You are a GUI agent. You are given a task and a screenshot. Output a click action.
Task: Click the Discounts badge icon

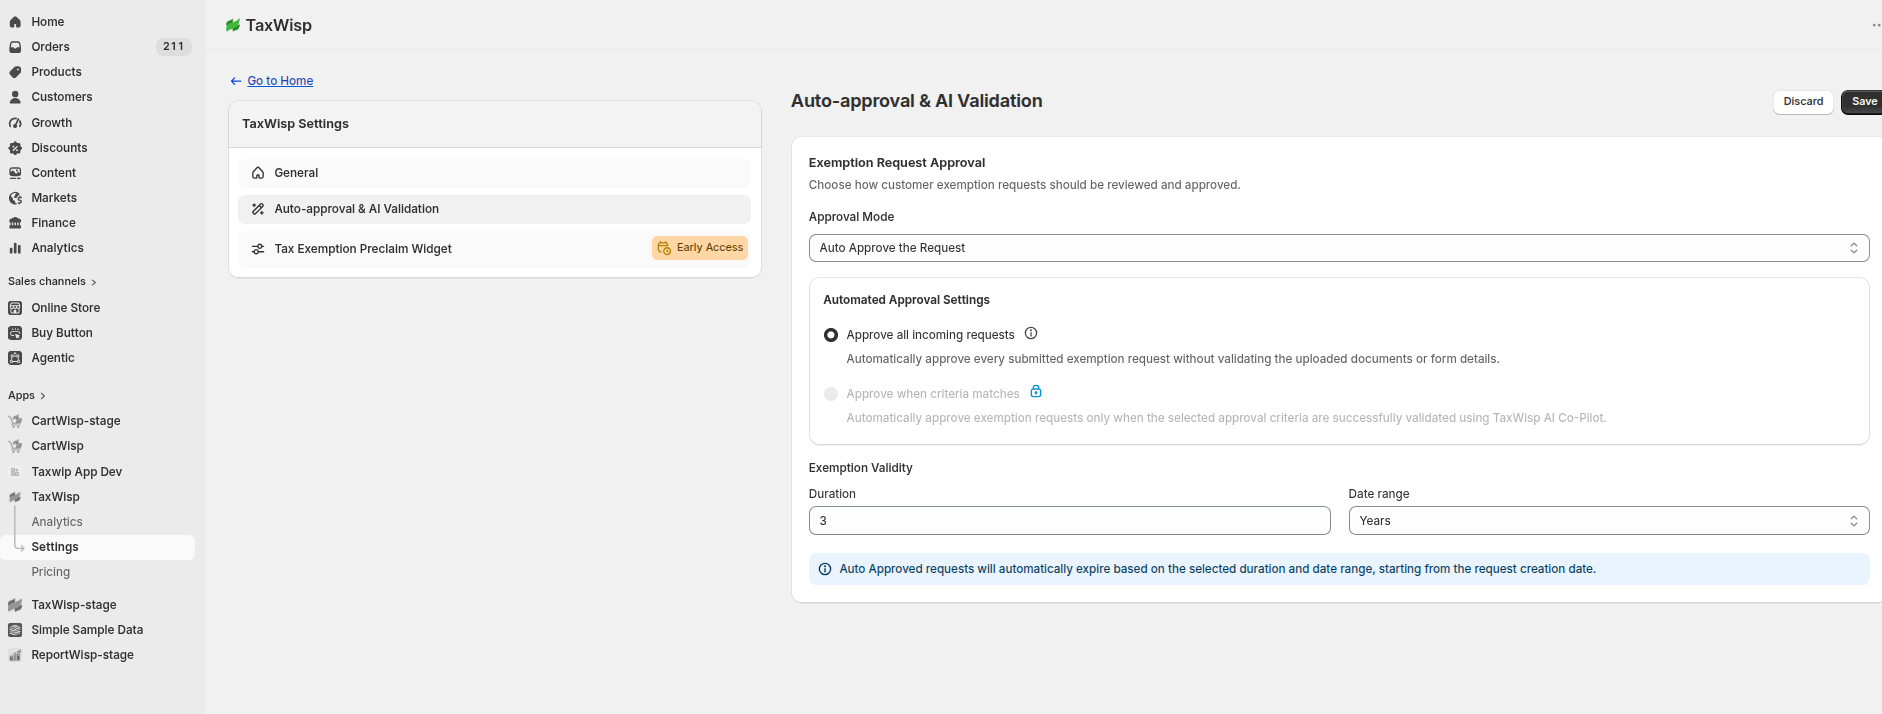point(15,148)
